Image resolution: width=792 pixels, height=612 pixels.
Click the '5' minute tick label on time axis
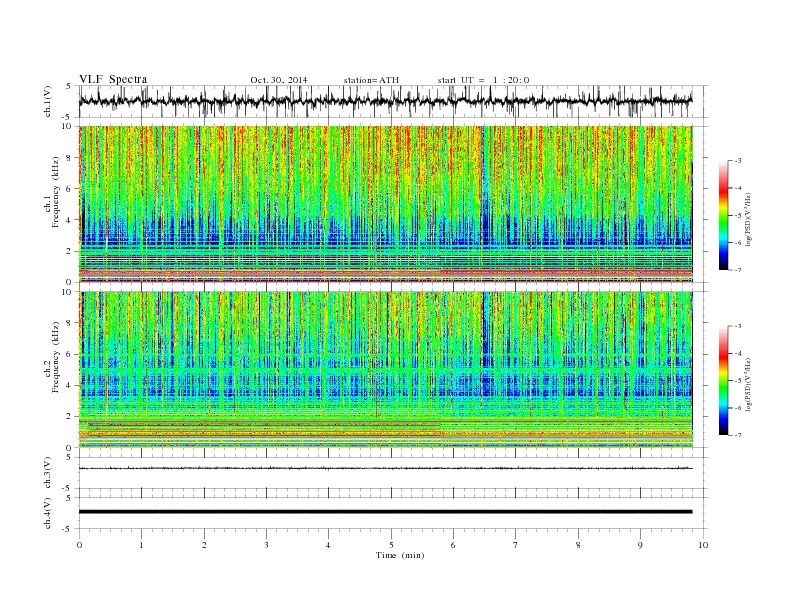pos(391,545)
